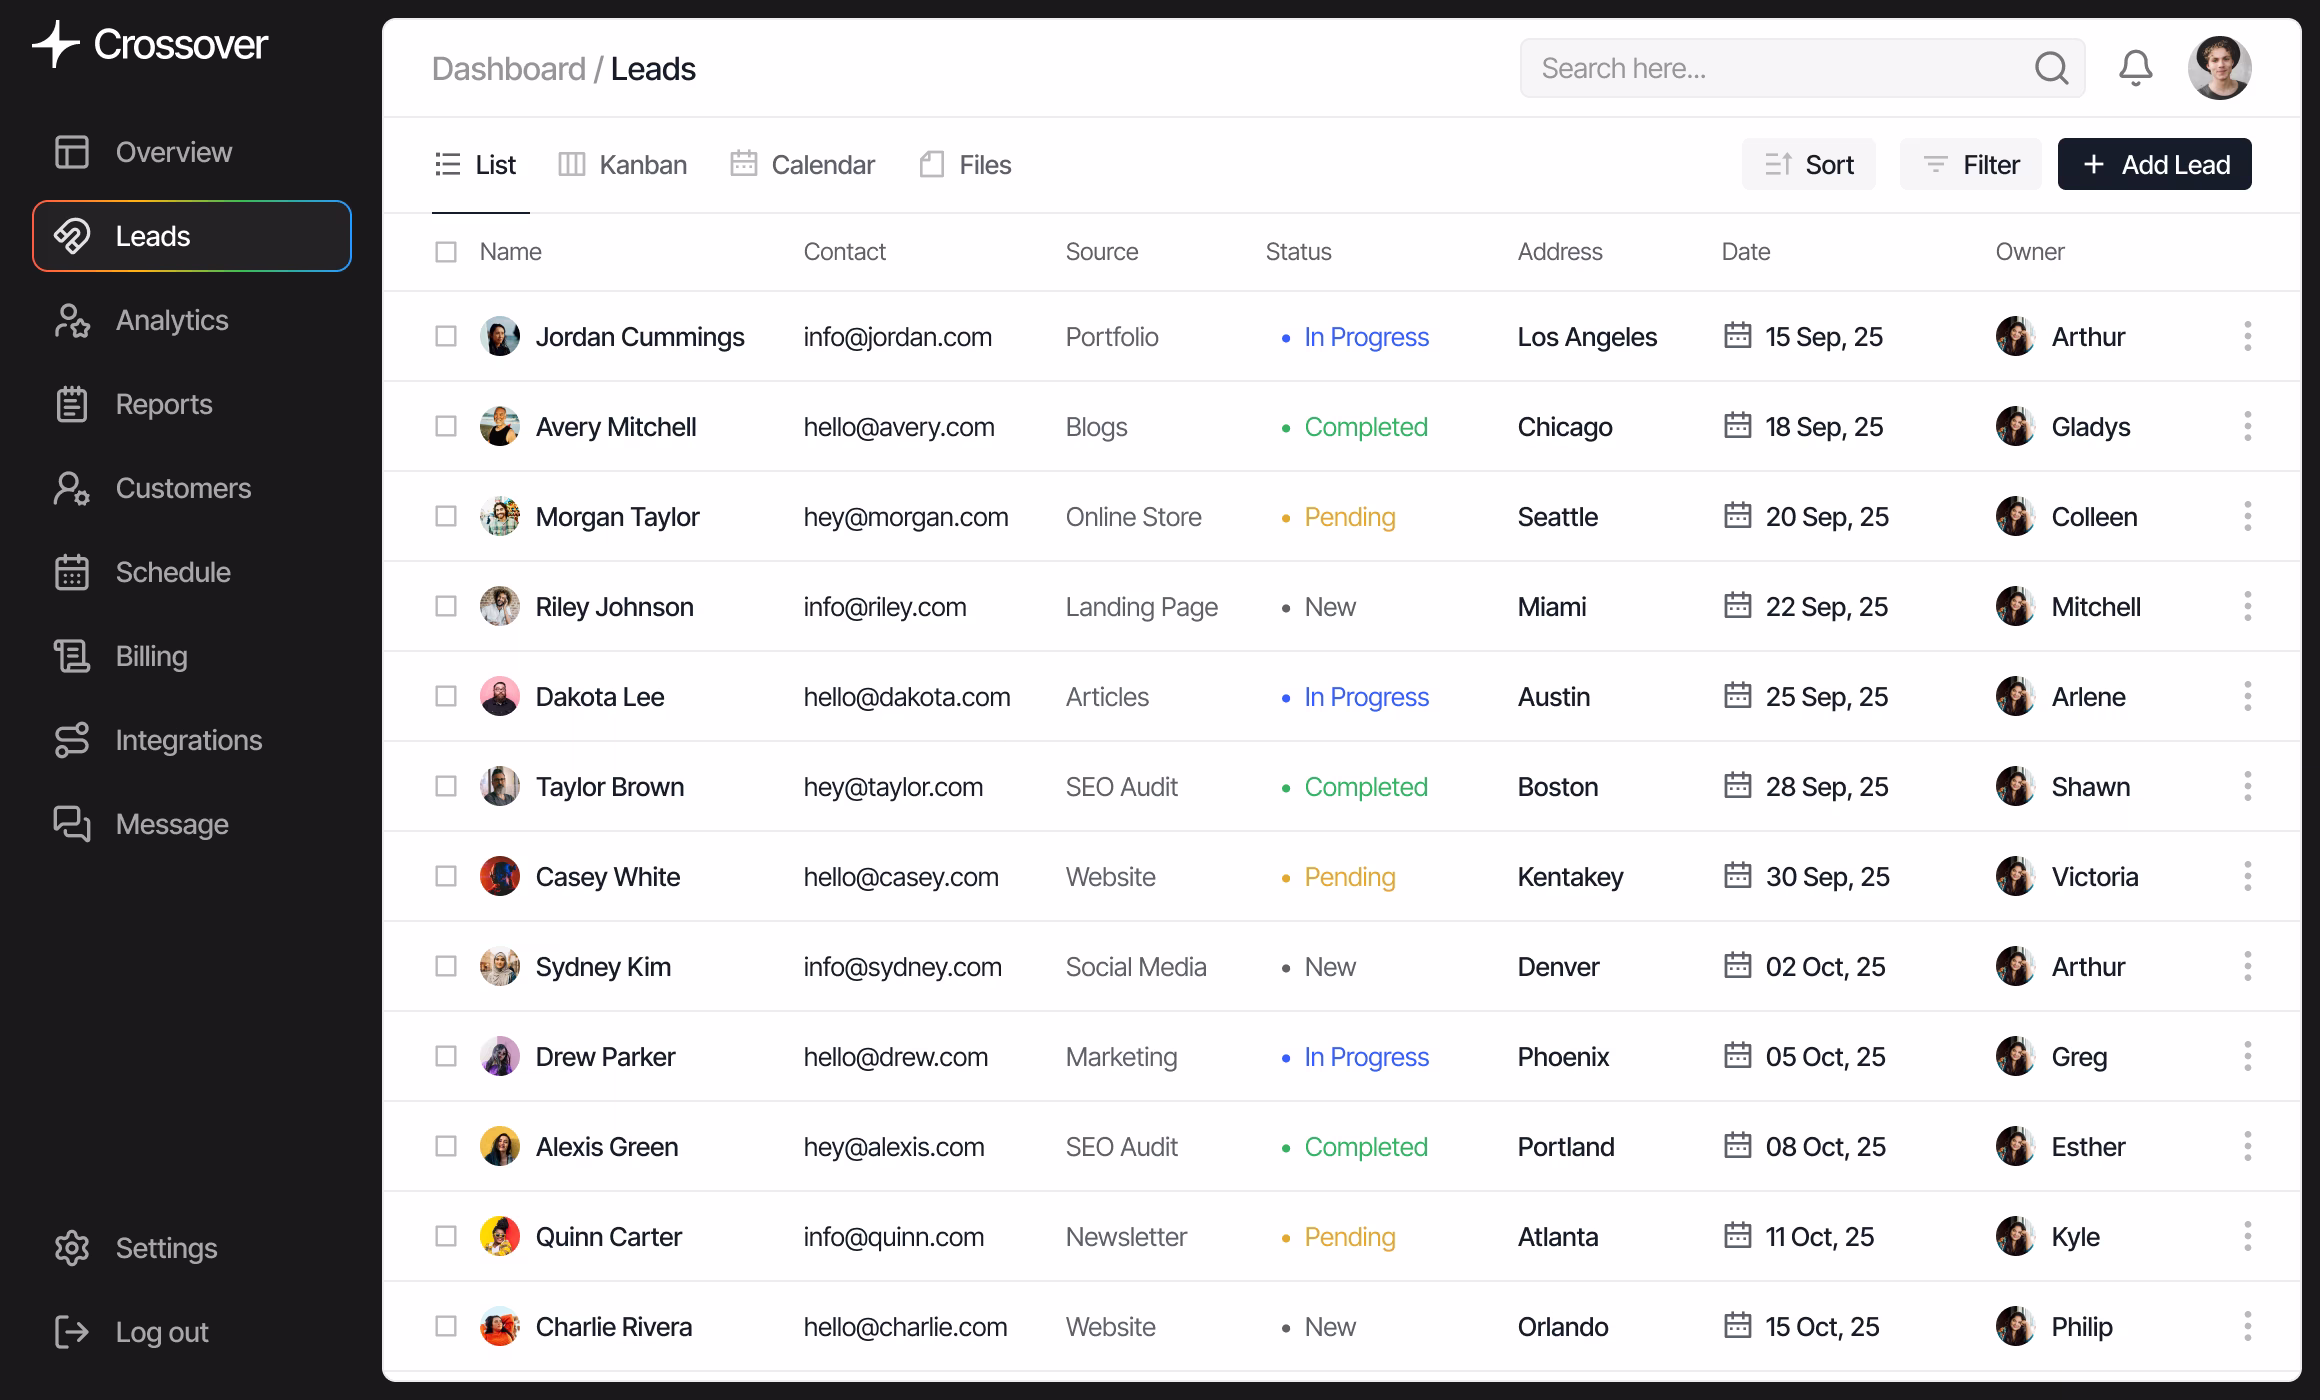Open the notification bell
2320x1400 pixels.
click(x=2135, y=68)
